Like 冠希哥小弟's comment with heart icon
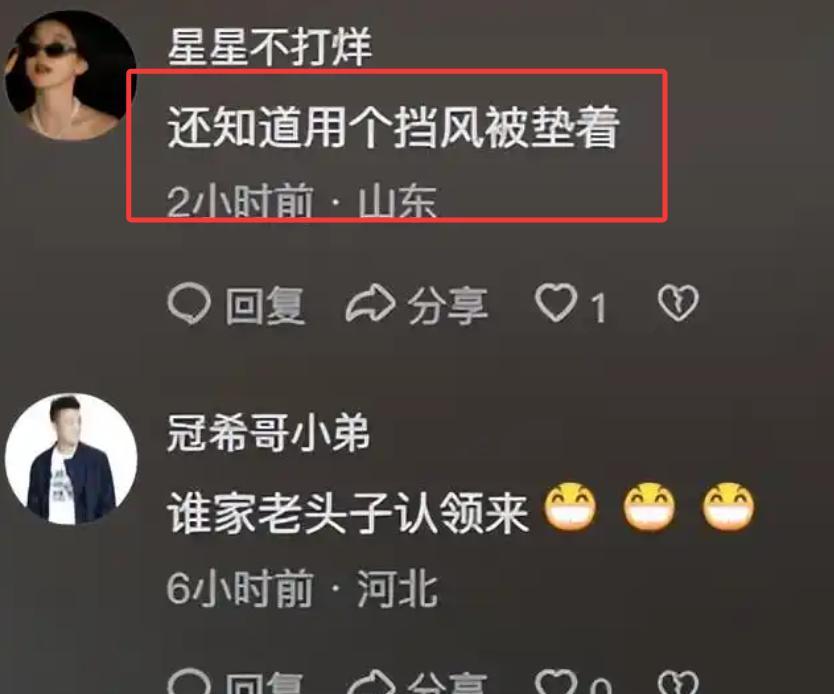The width and height of the screenshot is (834, 694). 556,682
